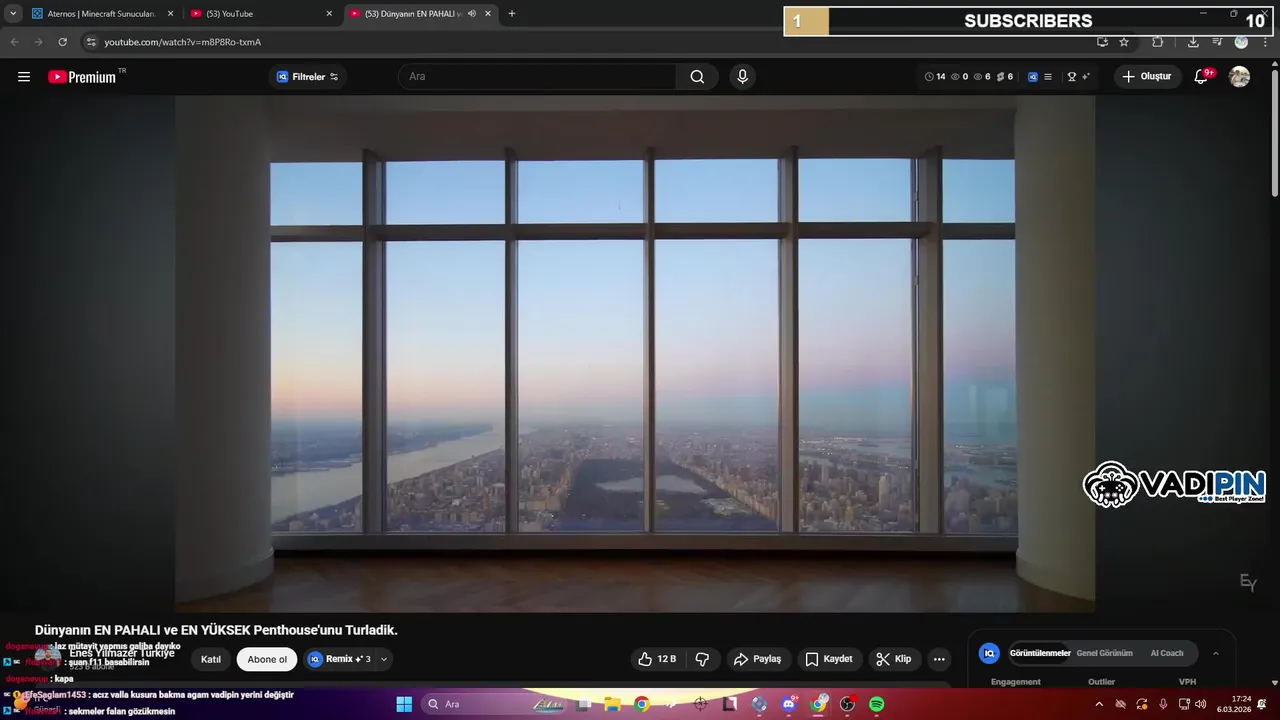Click the Engagement column label
Screen dimensions: 1280x720
(x=1016, y=682)
